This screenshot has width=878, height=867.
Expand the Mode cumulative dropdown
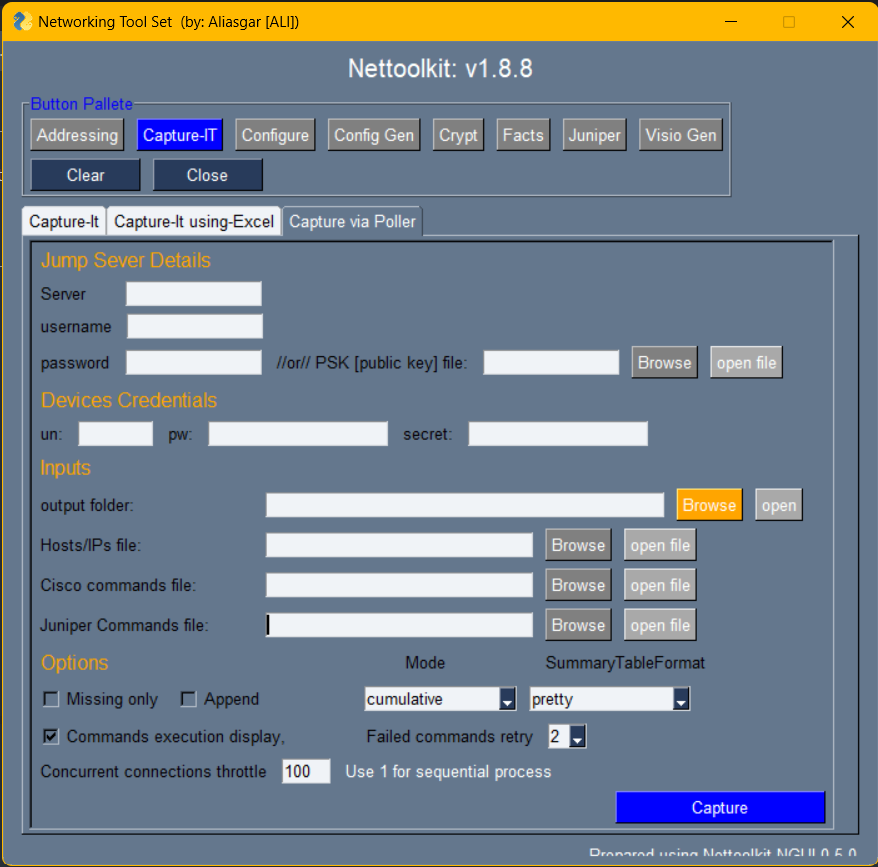click(507, 699)
